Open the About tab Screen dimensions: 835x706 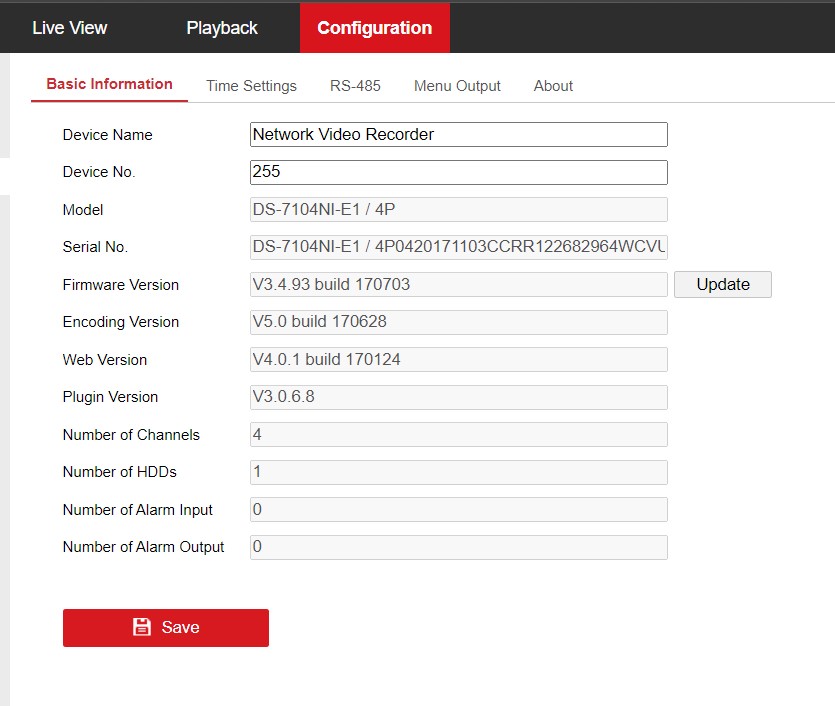point(553,86)
